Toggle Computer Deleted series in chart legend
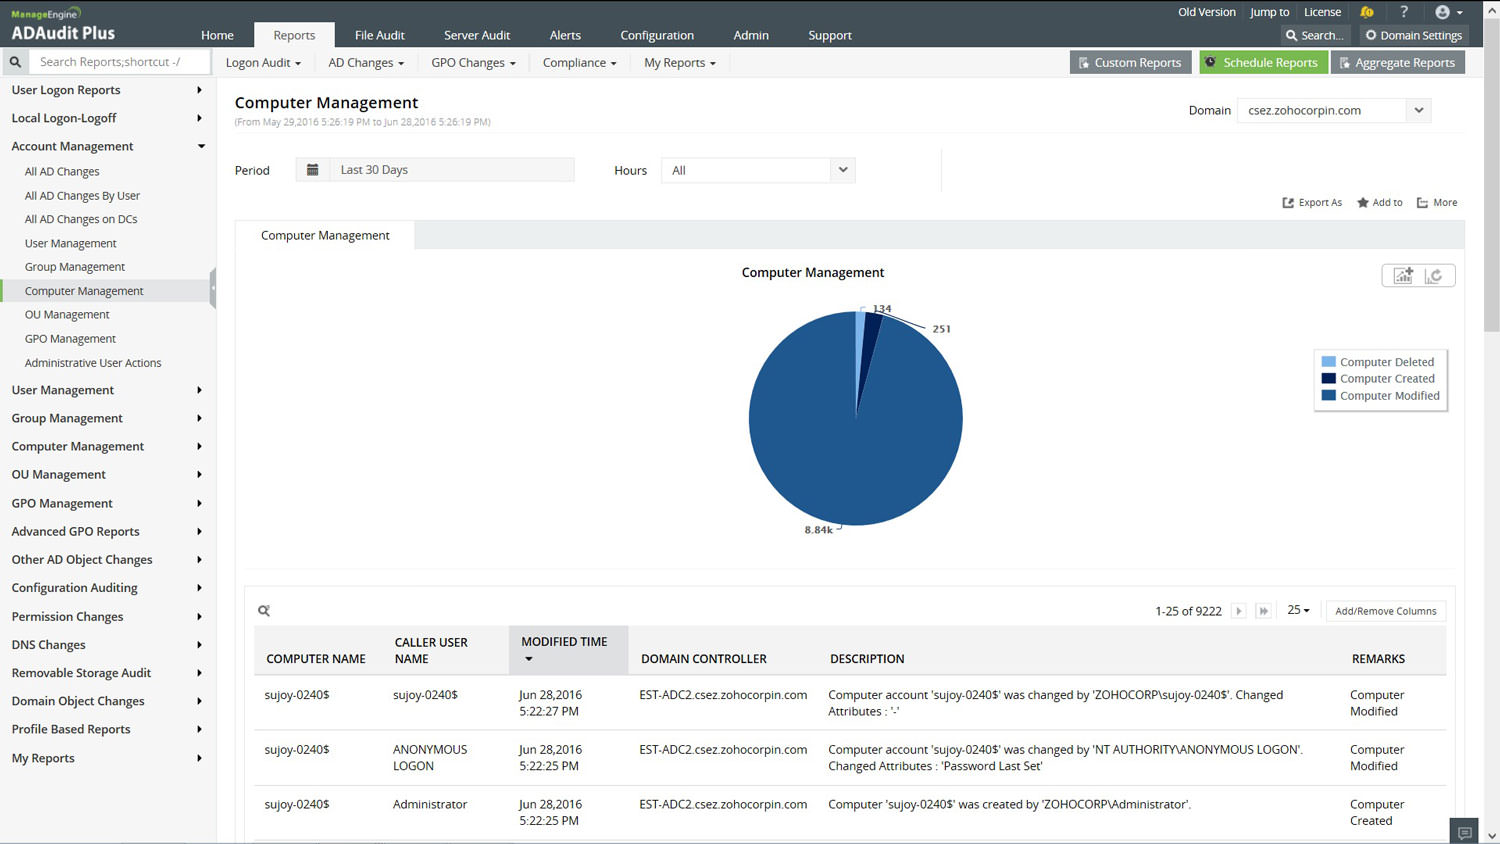Screen dimensions: 1500x844 pos(1386,362)
